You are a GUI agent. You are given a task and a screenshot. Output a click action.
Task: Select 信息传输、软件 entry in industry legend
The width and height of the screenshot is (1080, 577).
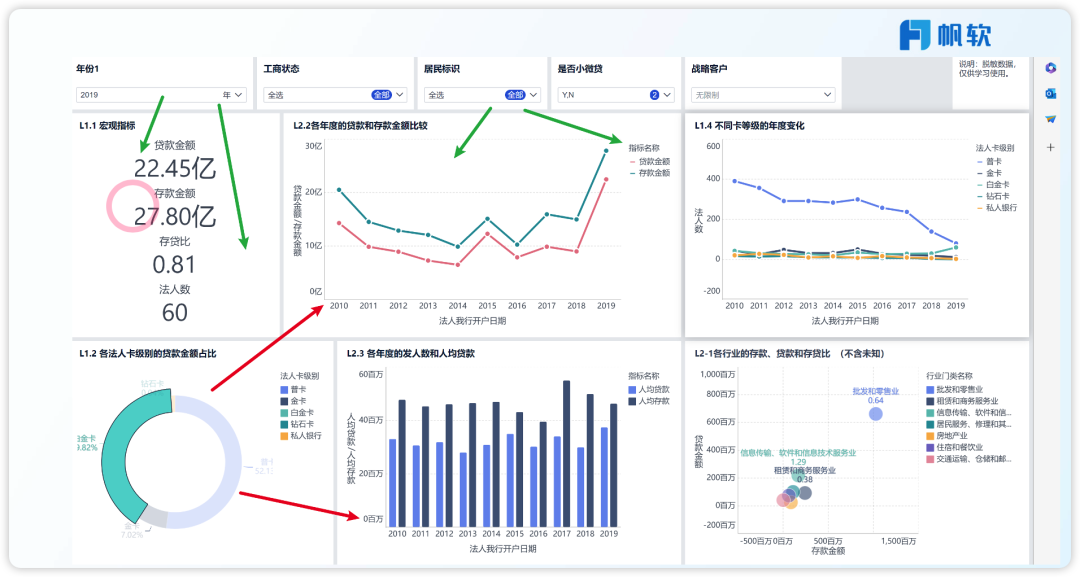pyautogui.click(x=969, y=412)
